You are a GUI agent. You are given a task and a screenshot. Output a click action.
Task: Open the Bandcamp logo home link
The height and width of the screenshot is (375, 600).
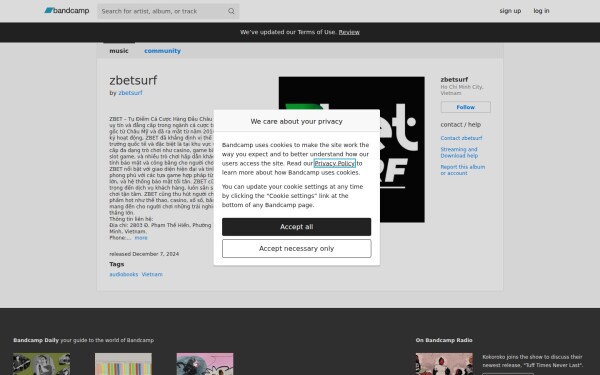coord(67,11)
